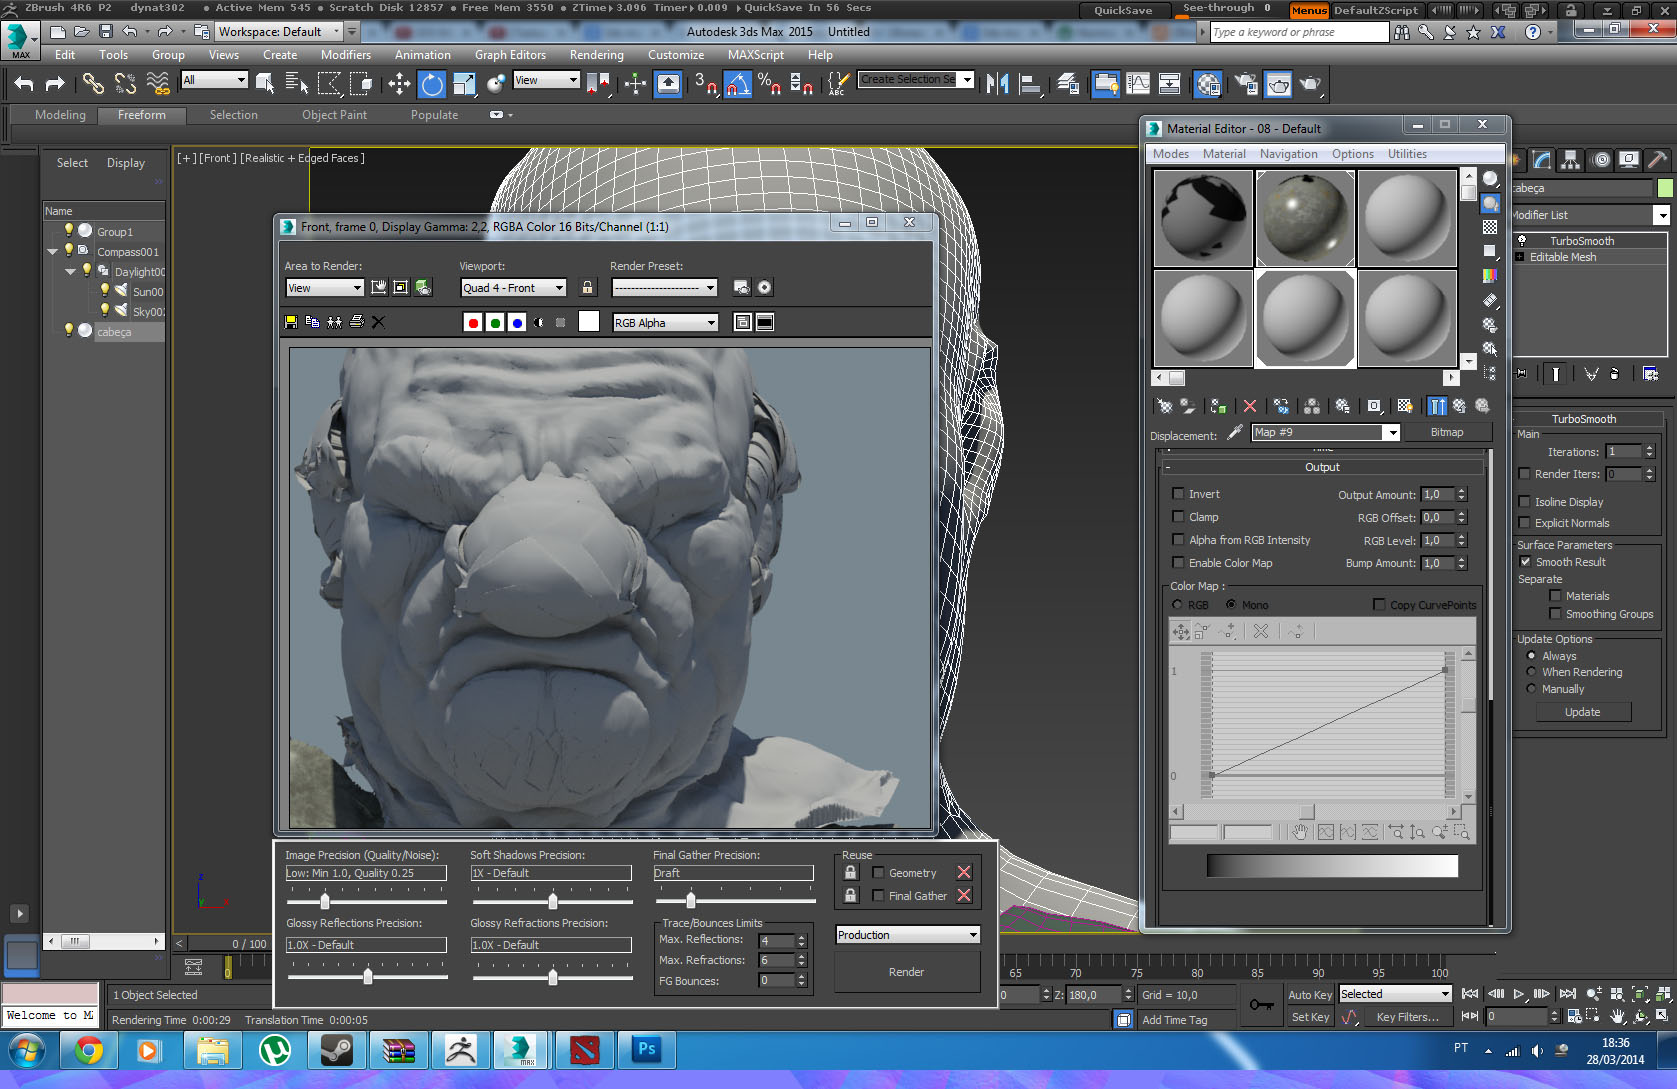Toggle the Percent Snap icon

[769, 84]
